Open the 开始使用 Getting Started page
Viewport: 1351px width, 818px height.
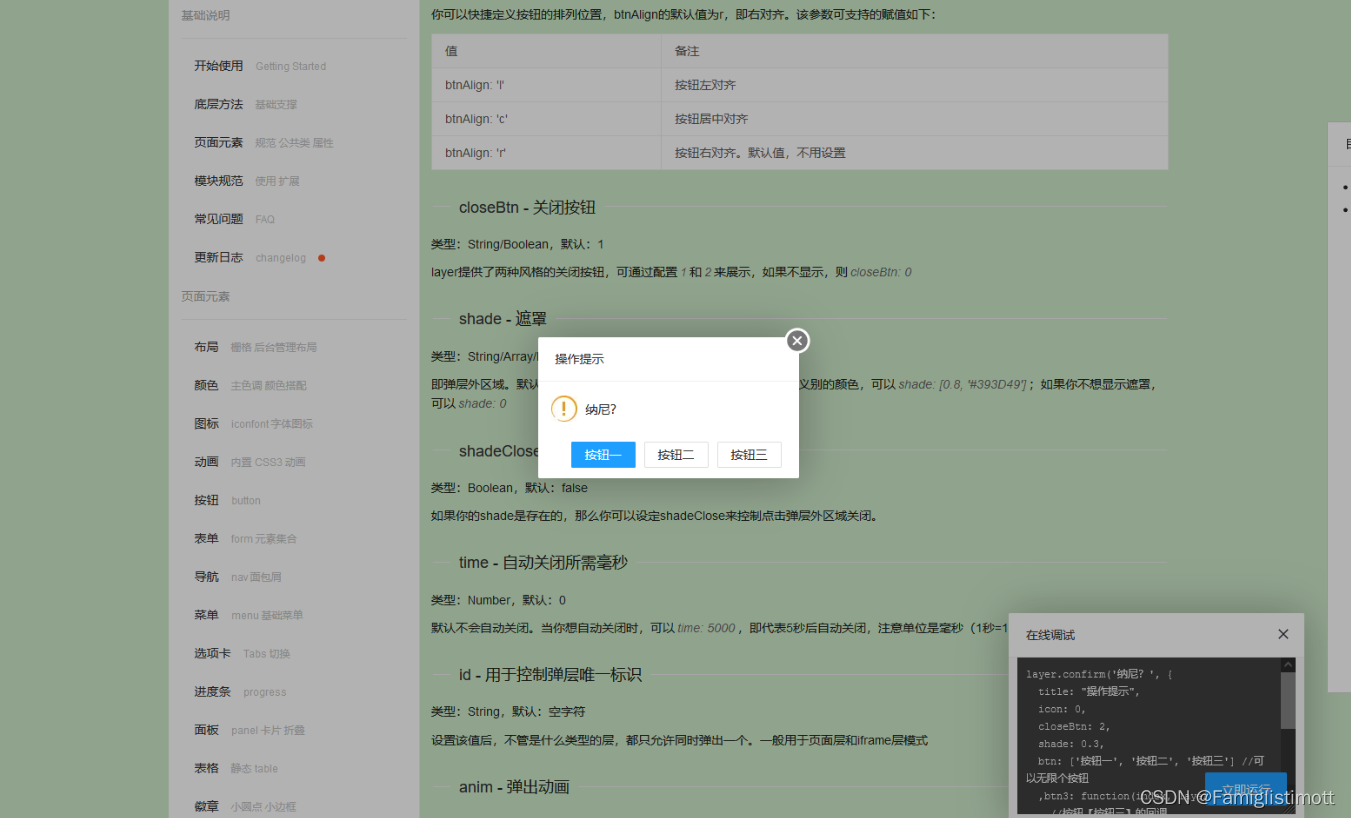219,65
